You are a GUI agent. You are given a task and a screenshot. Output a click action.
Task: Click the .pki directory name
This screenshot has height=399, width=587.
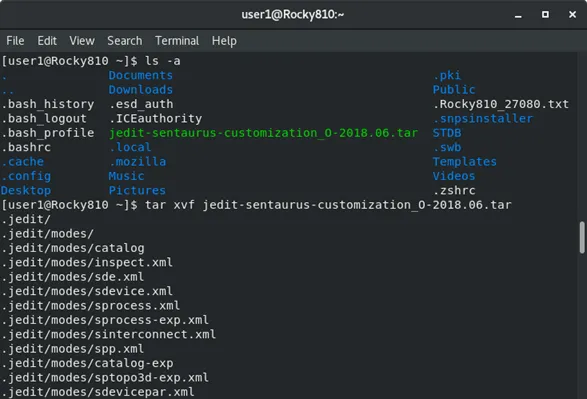[x=447, y=75]
